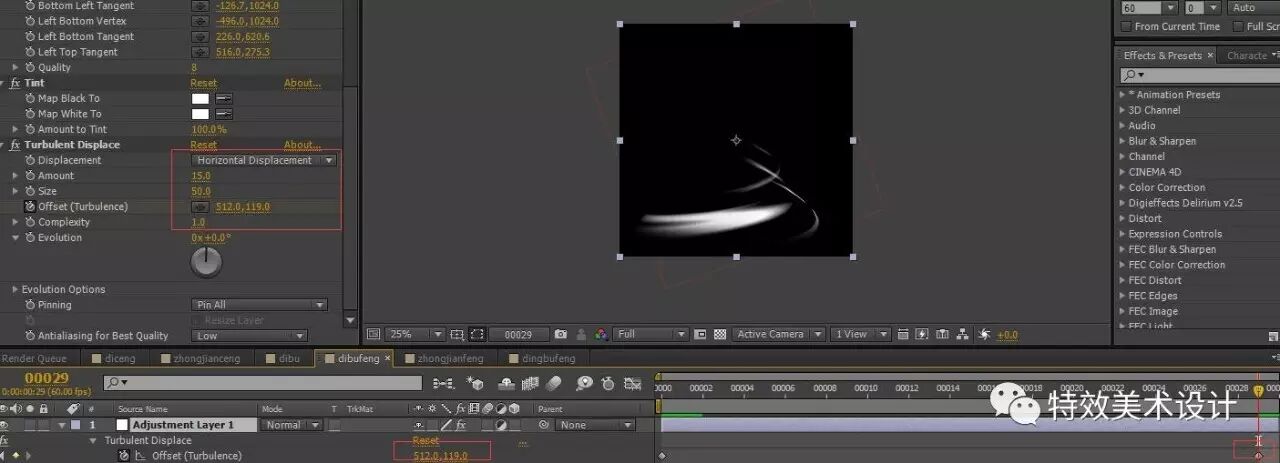Viewport: 1280px width, 463px height.
Task: Toggle stopwatch for Amount property
Action: (30, 176)
